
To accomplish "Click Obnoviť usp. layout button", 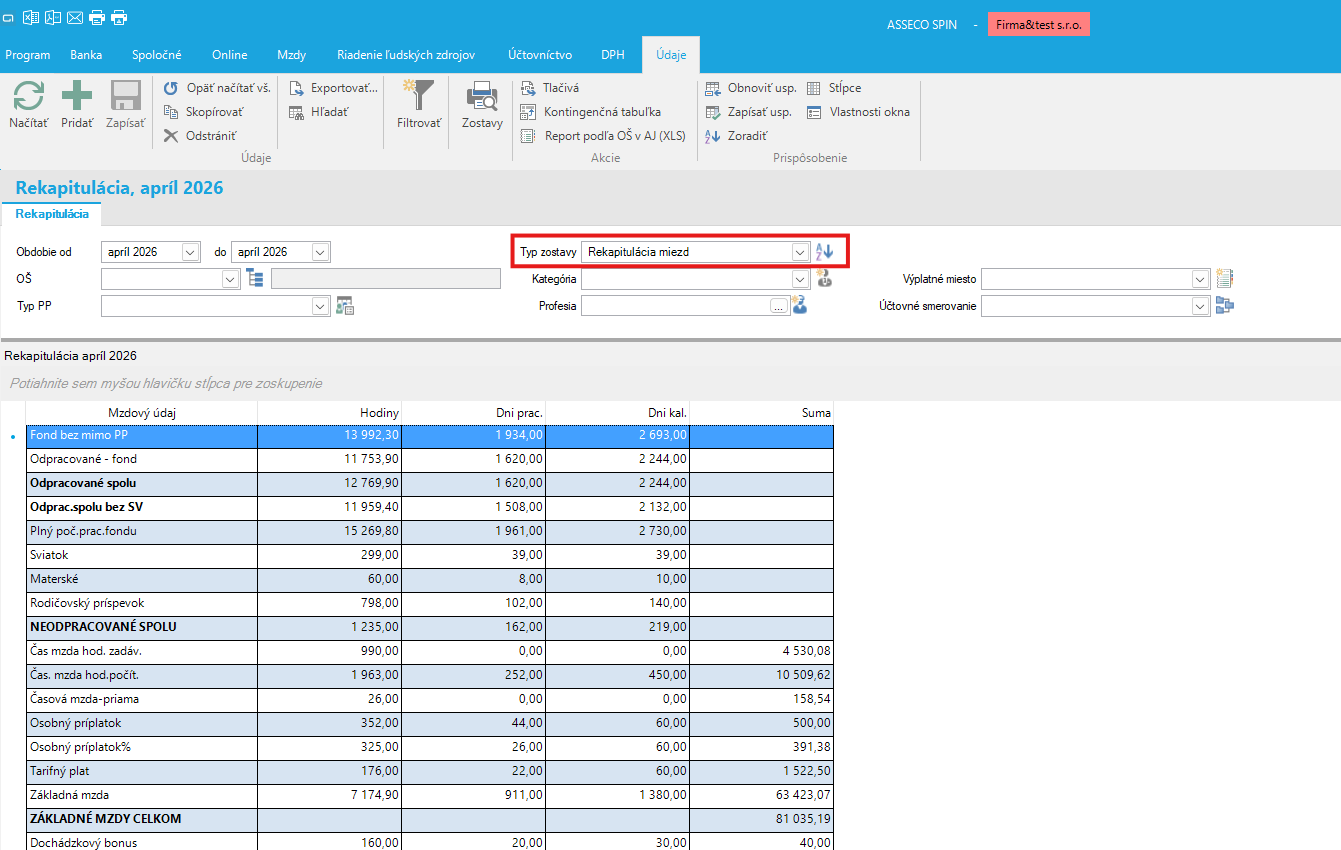I will click(x=751, y=88).
